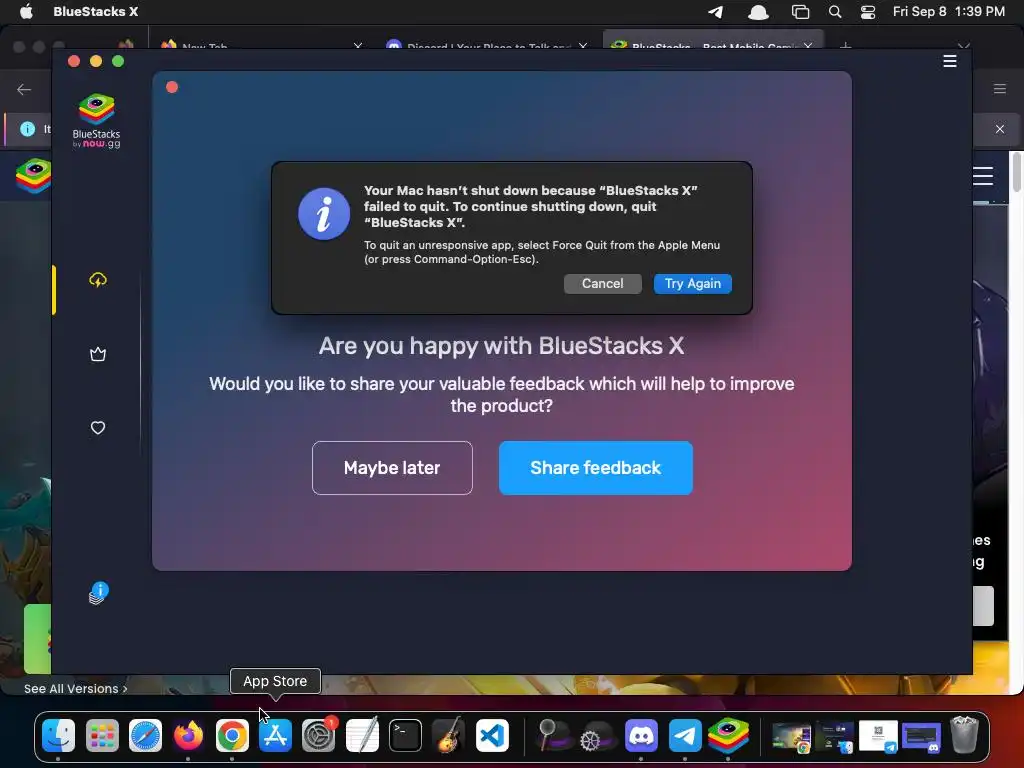Launch Safari from the Dock
This screenshot has height=768, width=1024.
[x=145, y=736]
